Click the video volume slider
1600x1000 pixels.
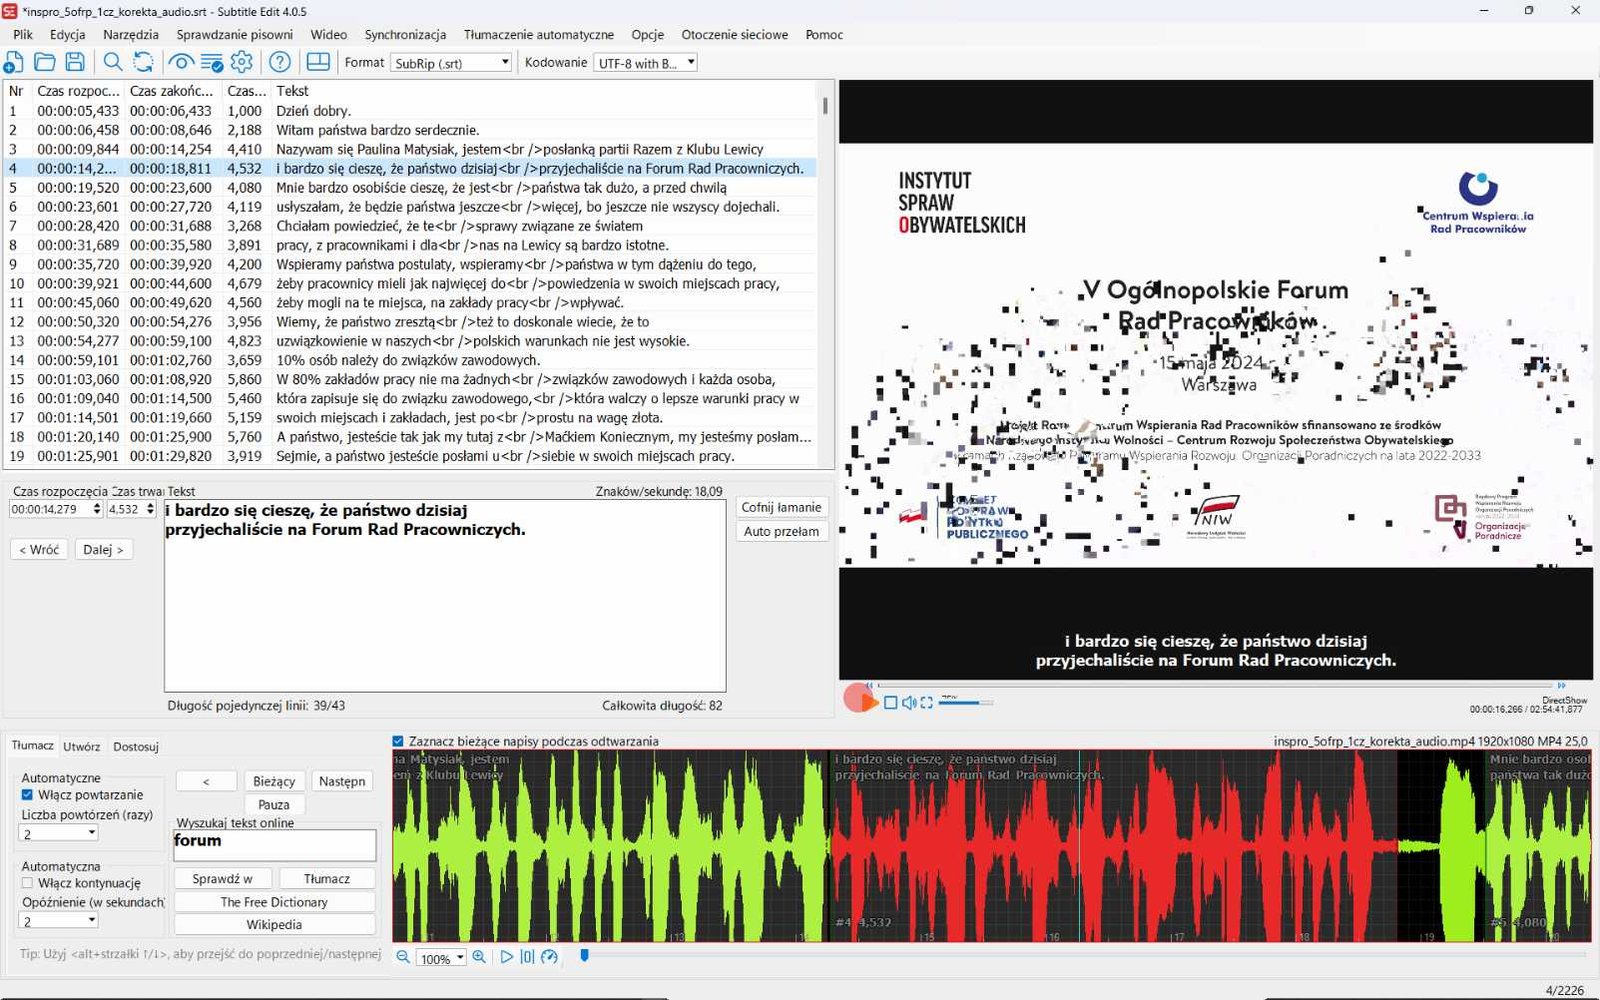point(964,703)
